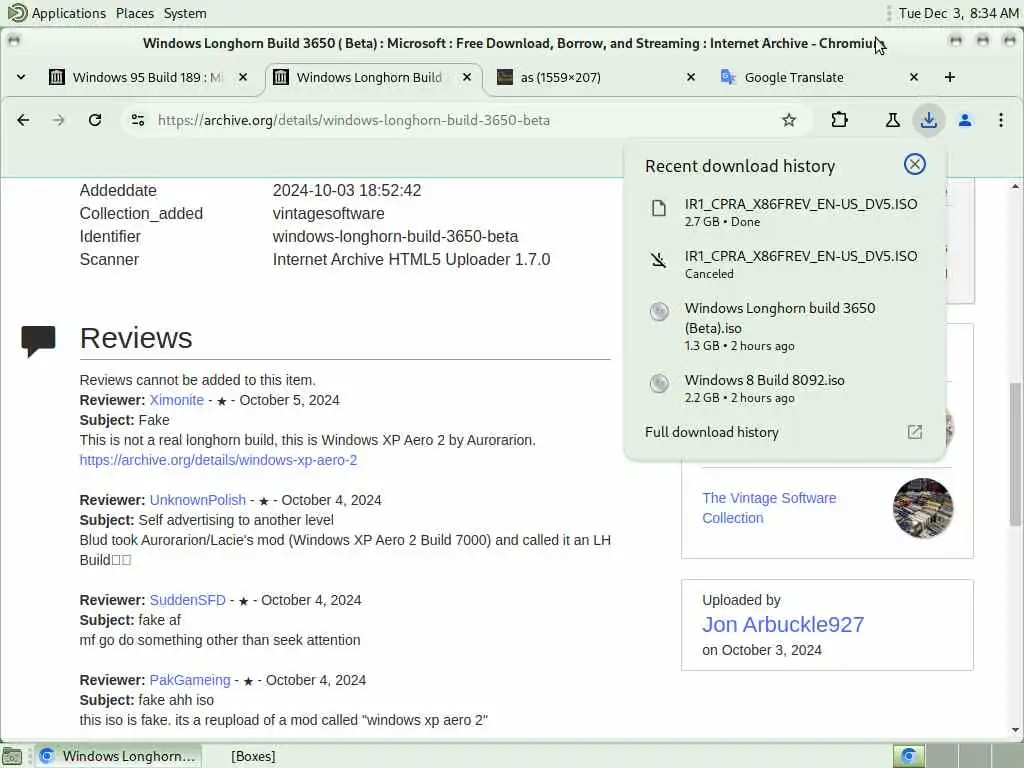Close the Windows 95 Build 189 tab
Viewport: 1024px width, 768px height.
(x=243, y=77)
